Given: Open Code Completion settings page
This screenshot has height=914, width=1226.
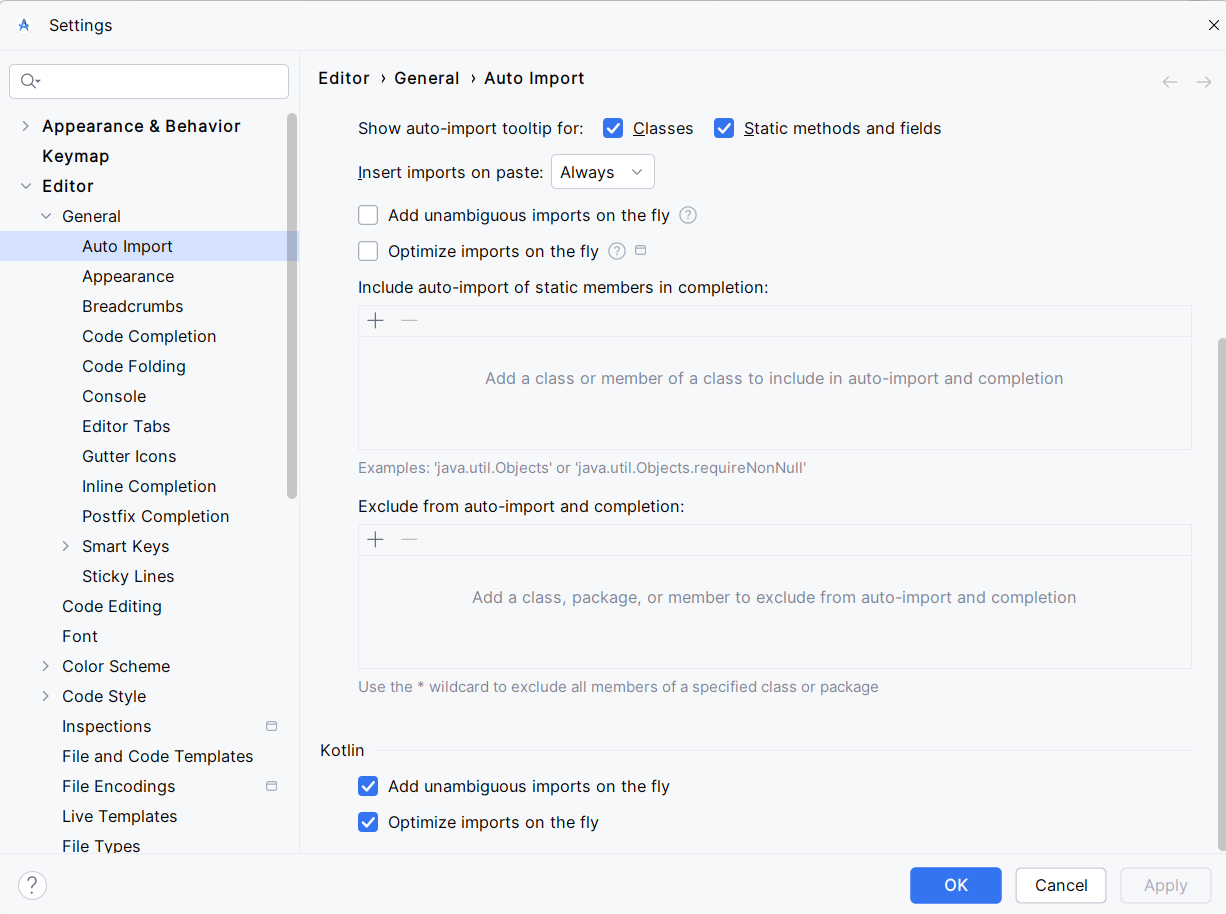Looking at the screenshot, I should (149, 336).
